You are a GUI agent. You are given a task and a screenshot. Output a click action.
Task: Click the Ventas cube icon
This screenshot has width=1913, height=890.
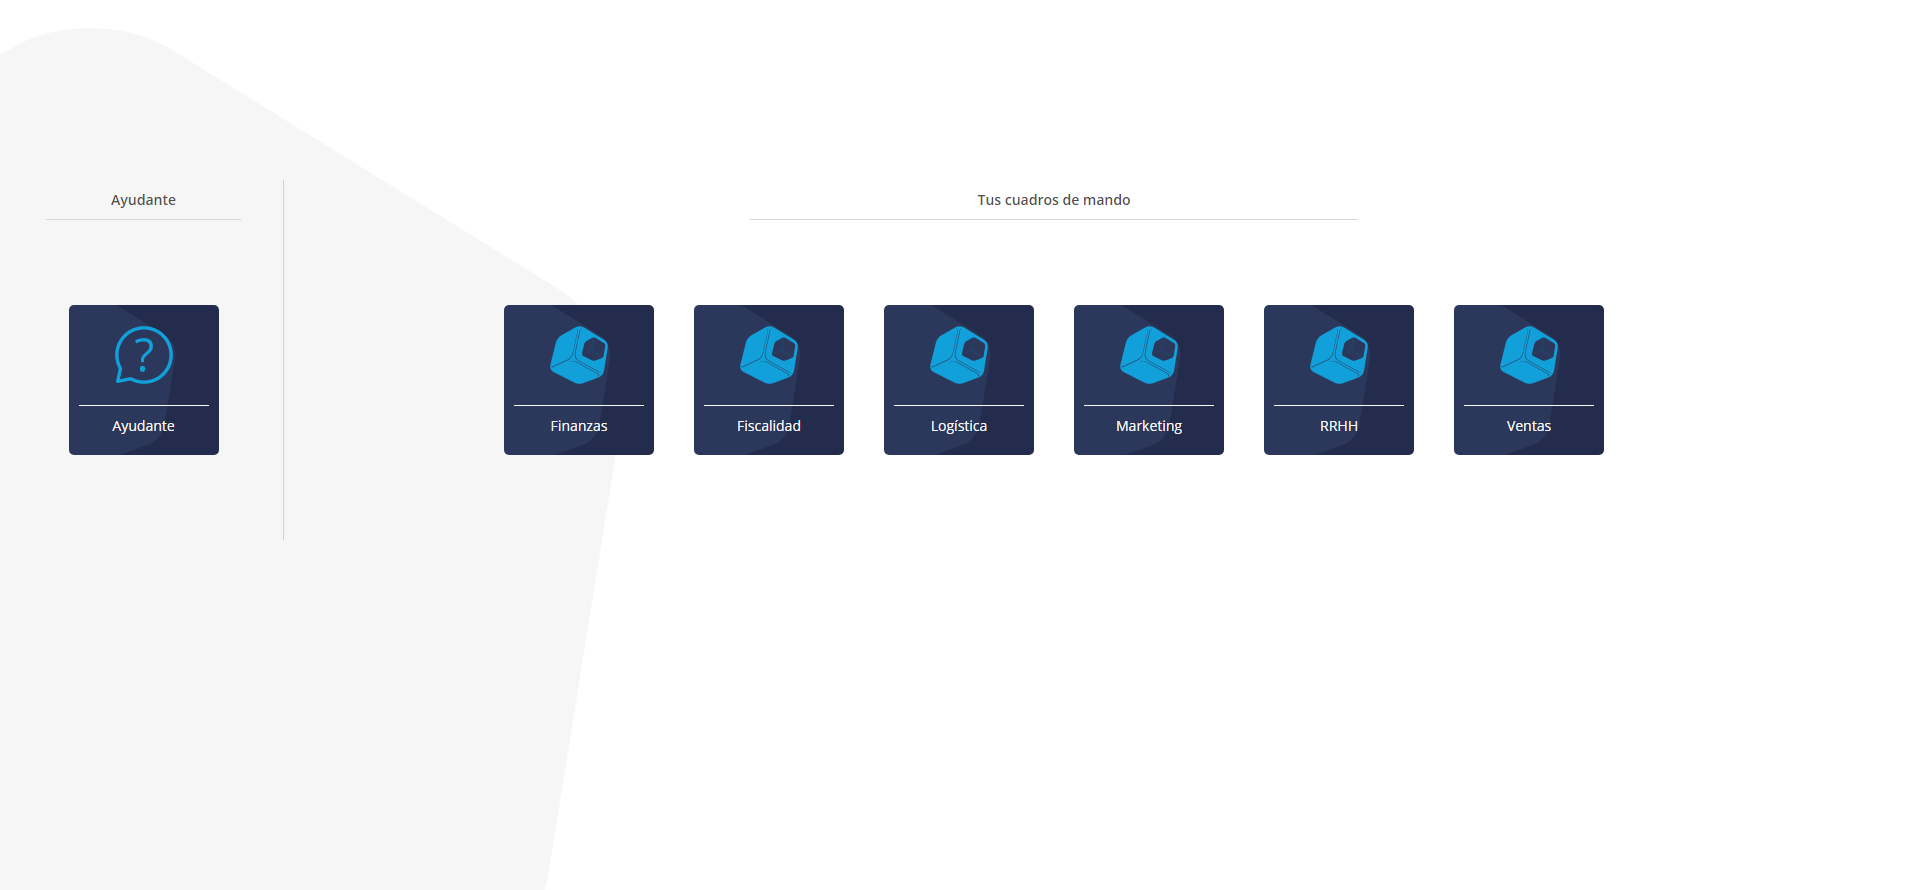(x=1529, y=355)
